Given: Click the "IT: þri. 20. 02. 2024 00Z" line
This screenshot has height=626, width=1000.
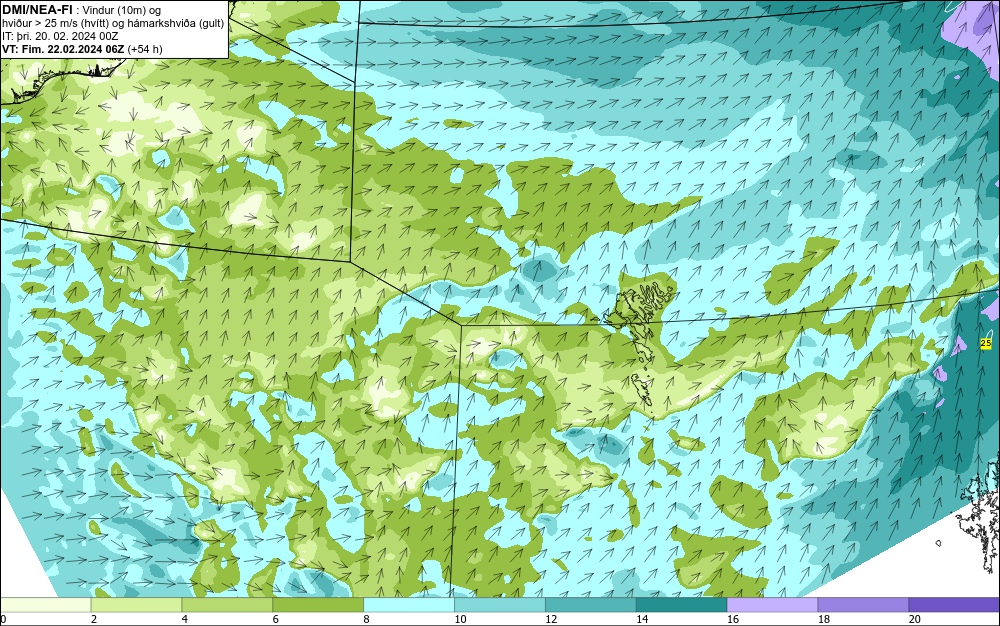Looking at the screenshot, I should pyautogui.click(x=60, y=36).
